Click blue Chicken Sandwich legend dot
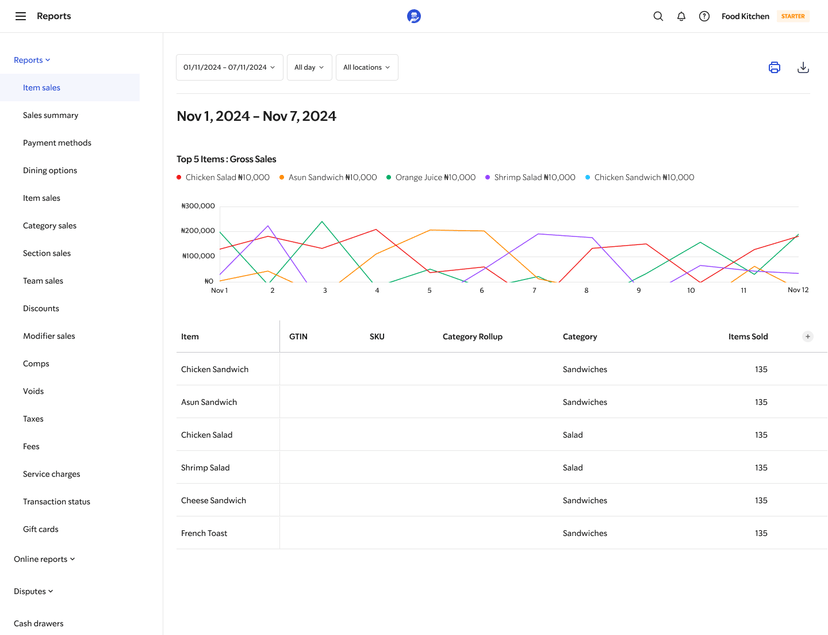This screenshot has width=828, height=635. [587, 177]
